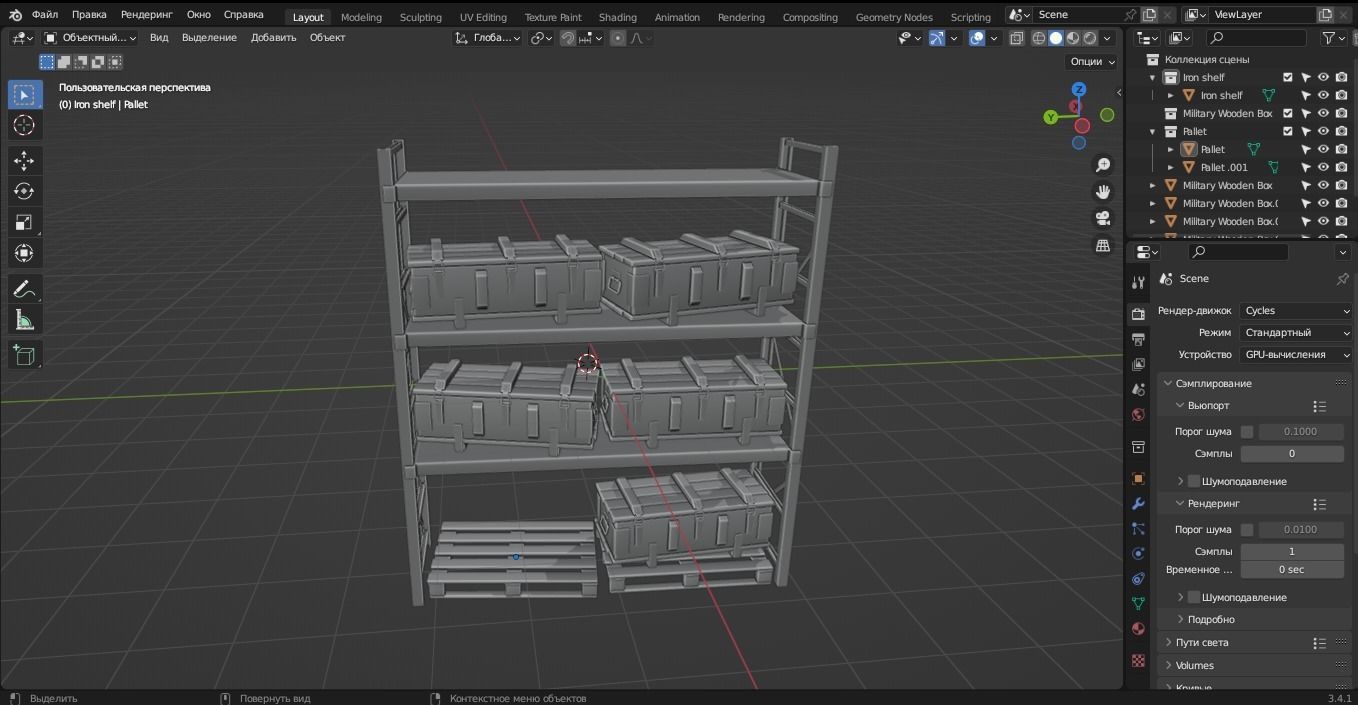Switch to the Shading workspace tab
The image size is (1358, 705).
click(618, 17)
